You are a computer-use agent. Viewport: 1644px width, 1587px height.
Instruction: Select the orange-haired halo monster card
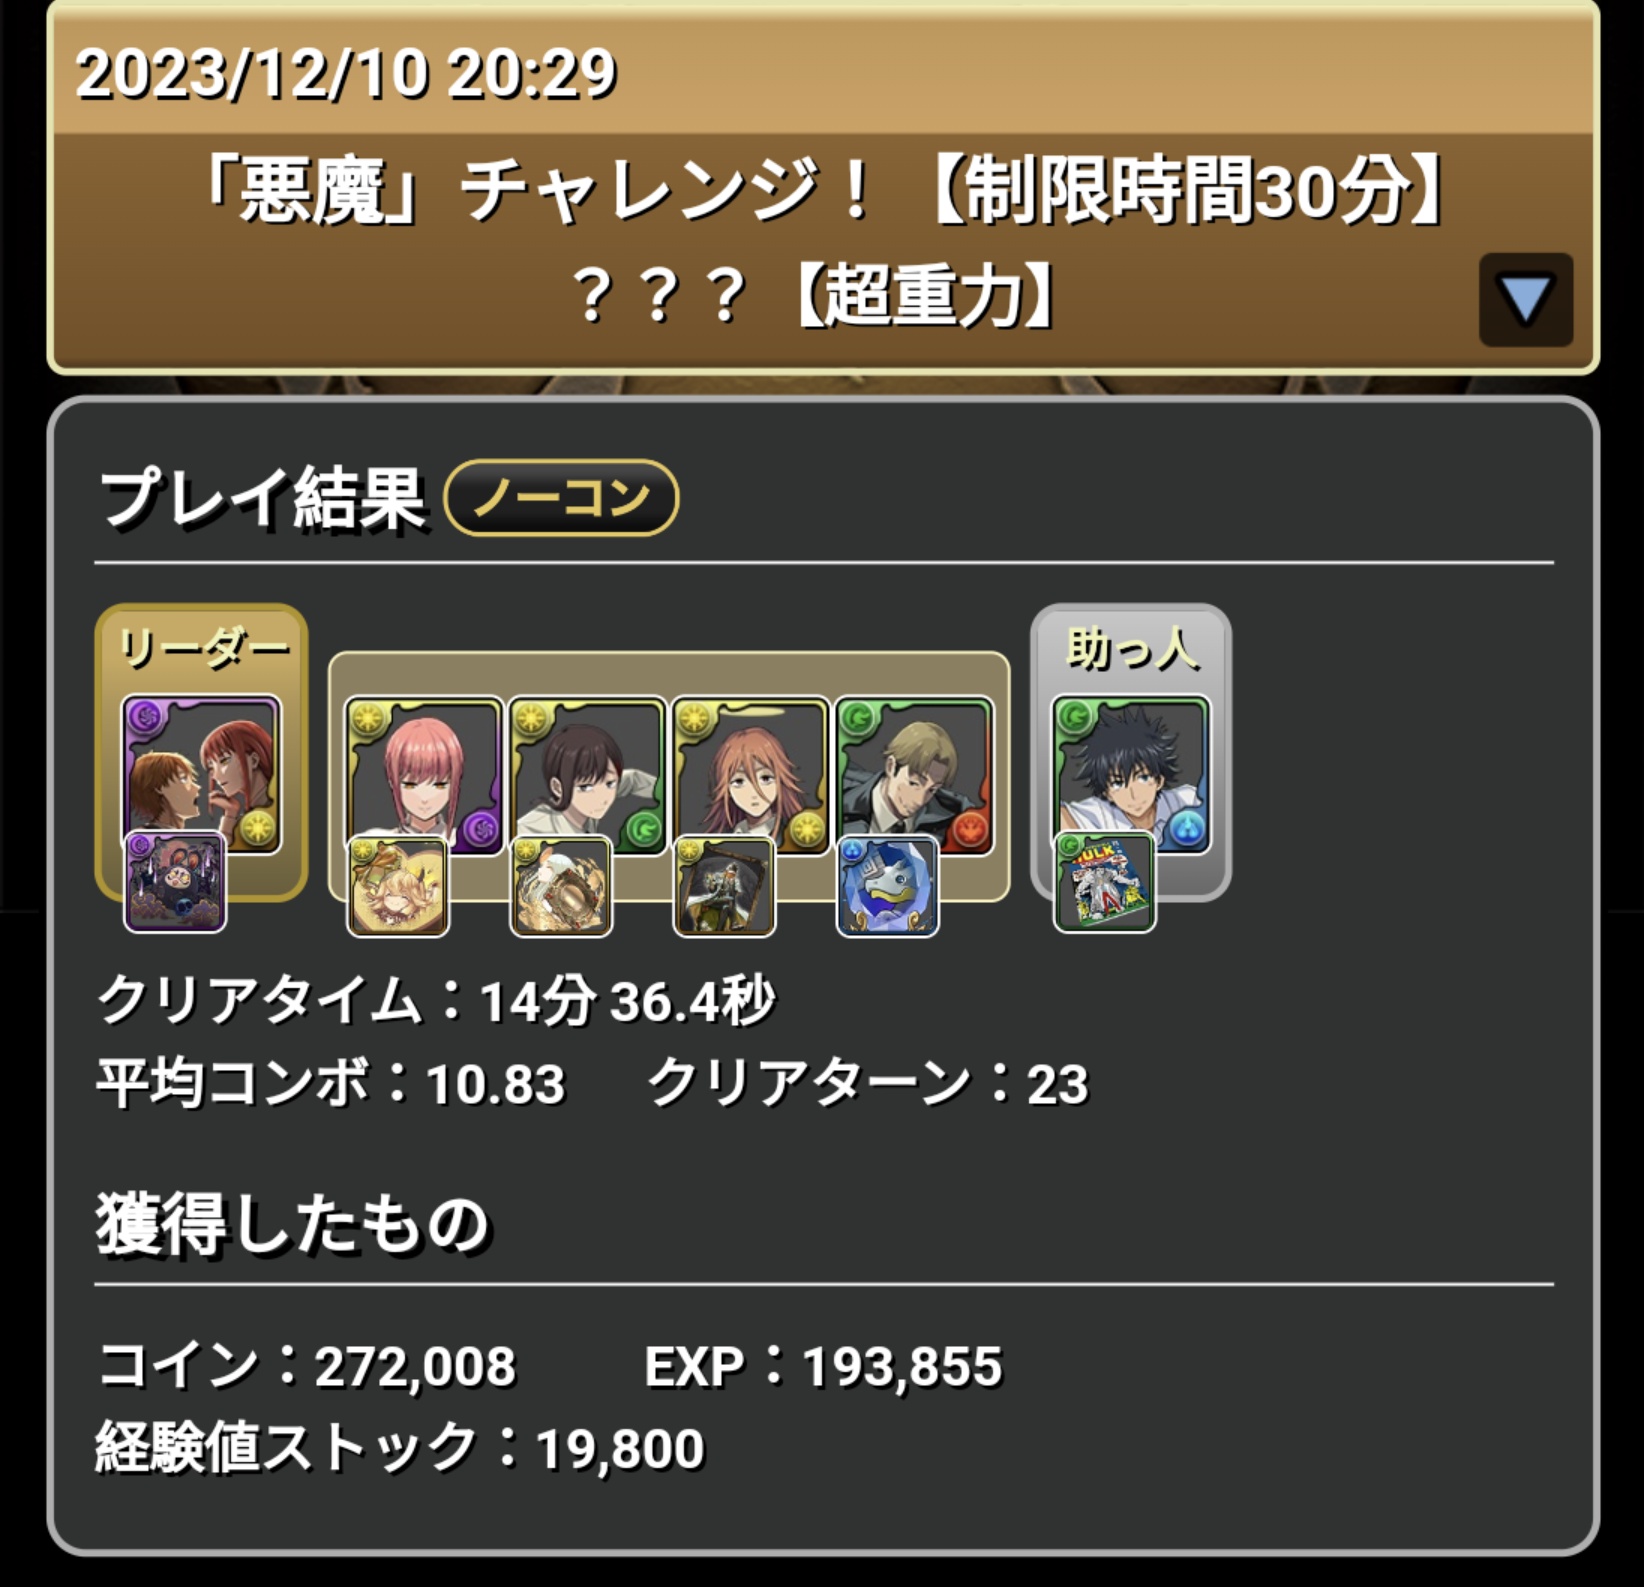[751, 776]
